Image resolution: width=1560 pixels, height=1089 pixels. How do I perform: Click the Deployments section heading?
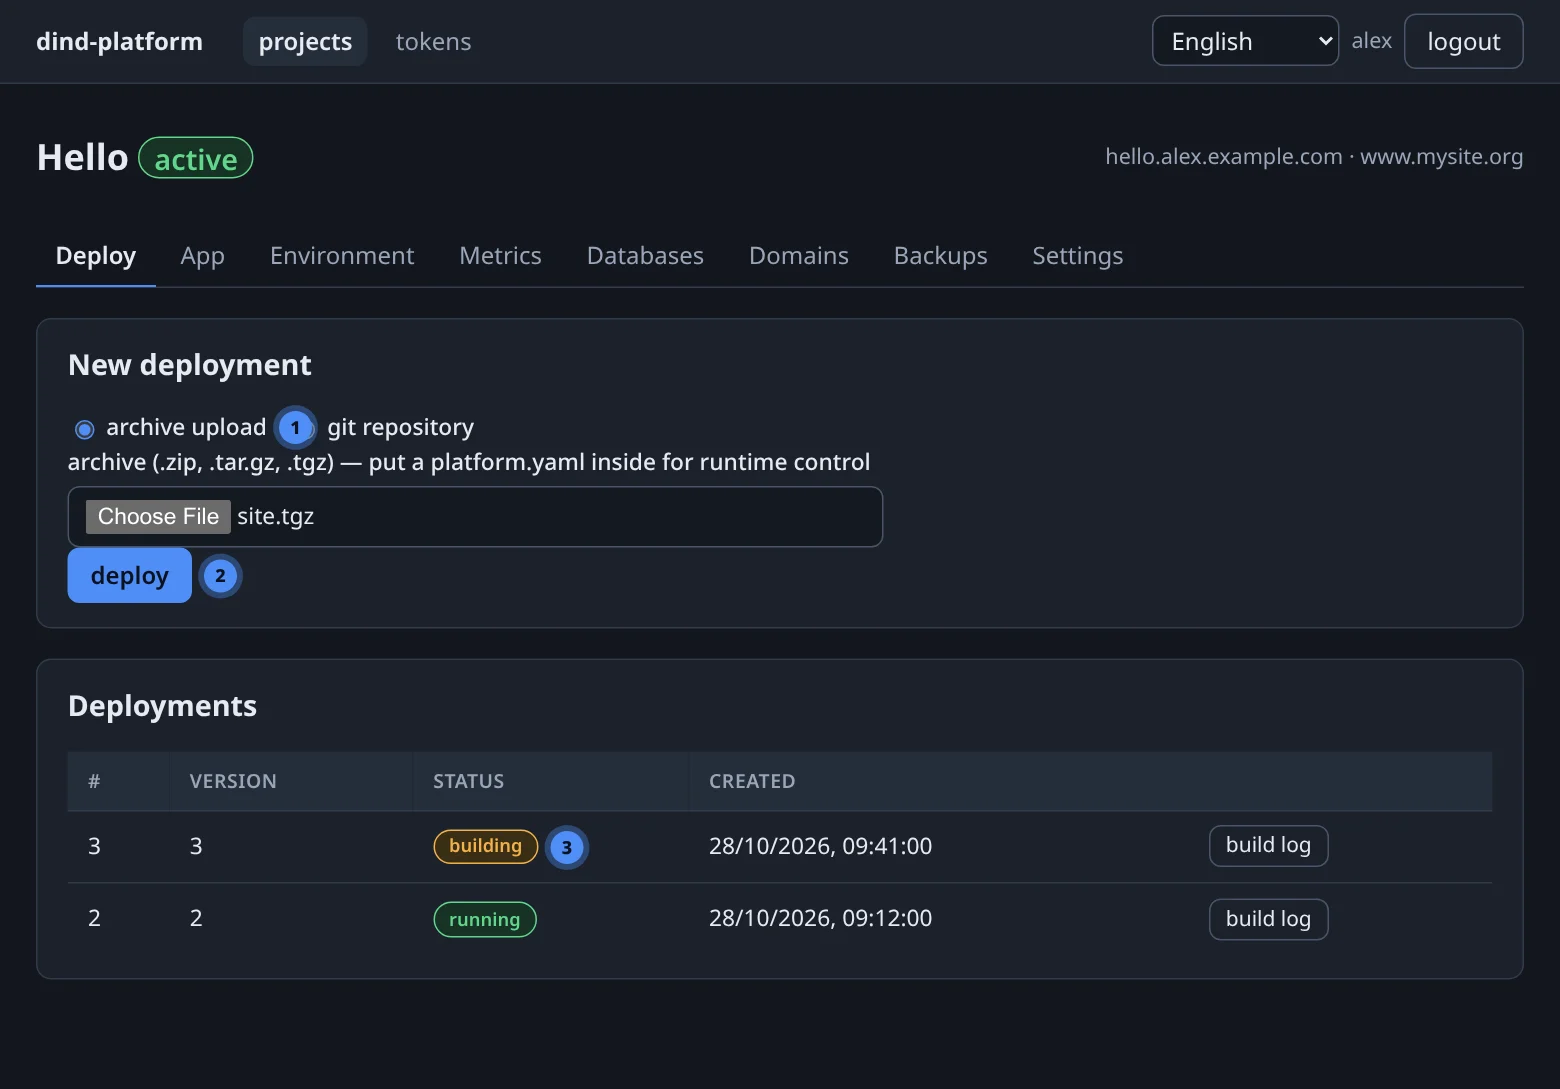coord(162,706)
